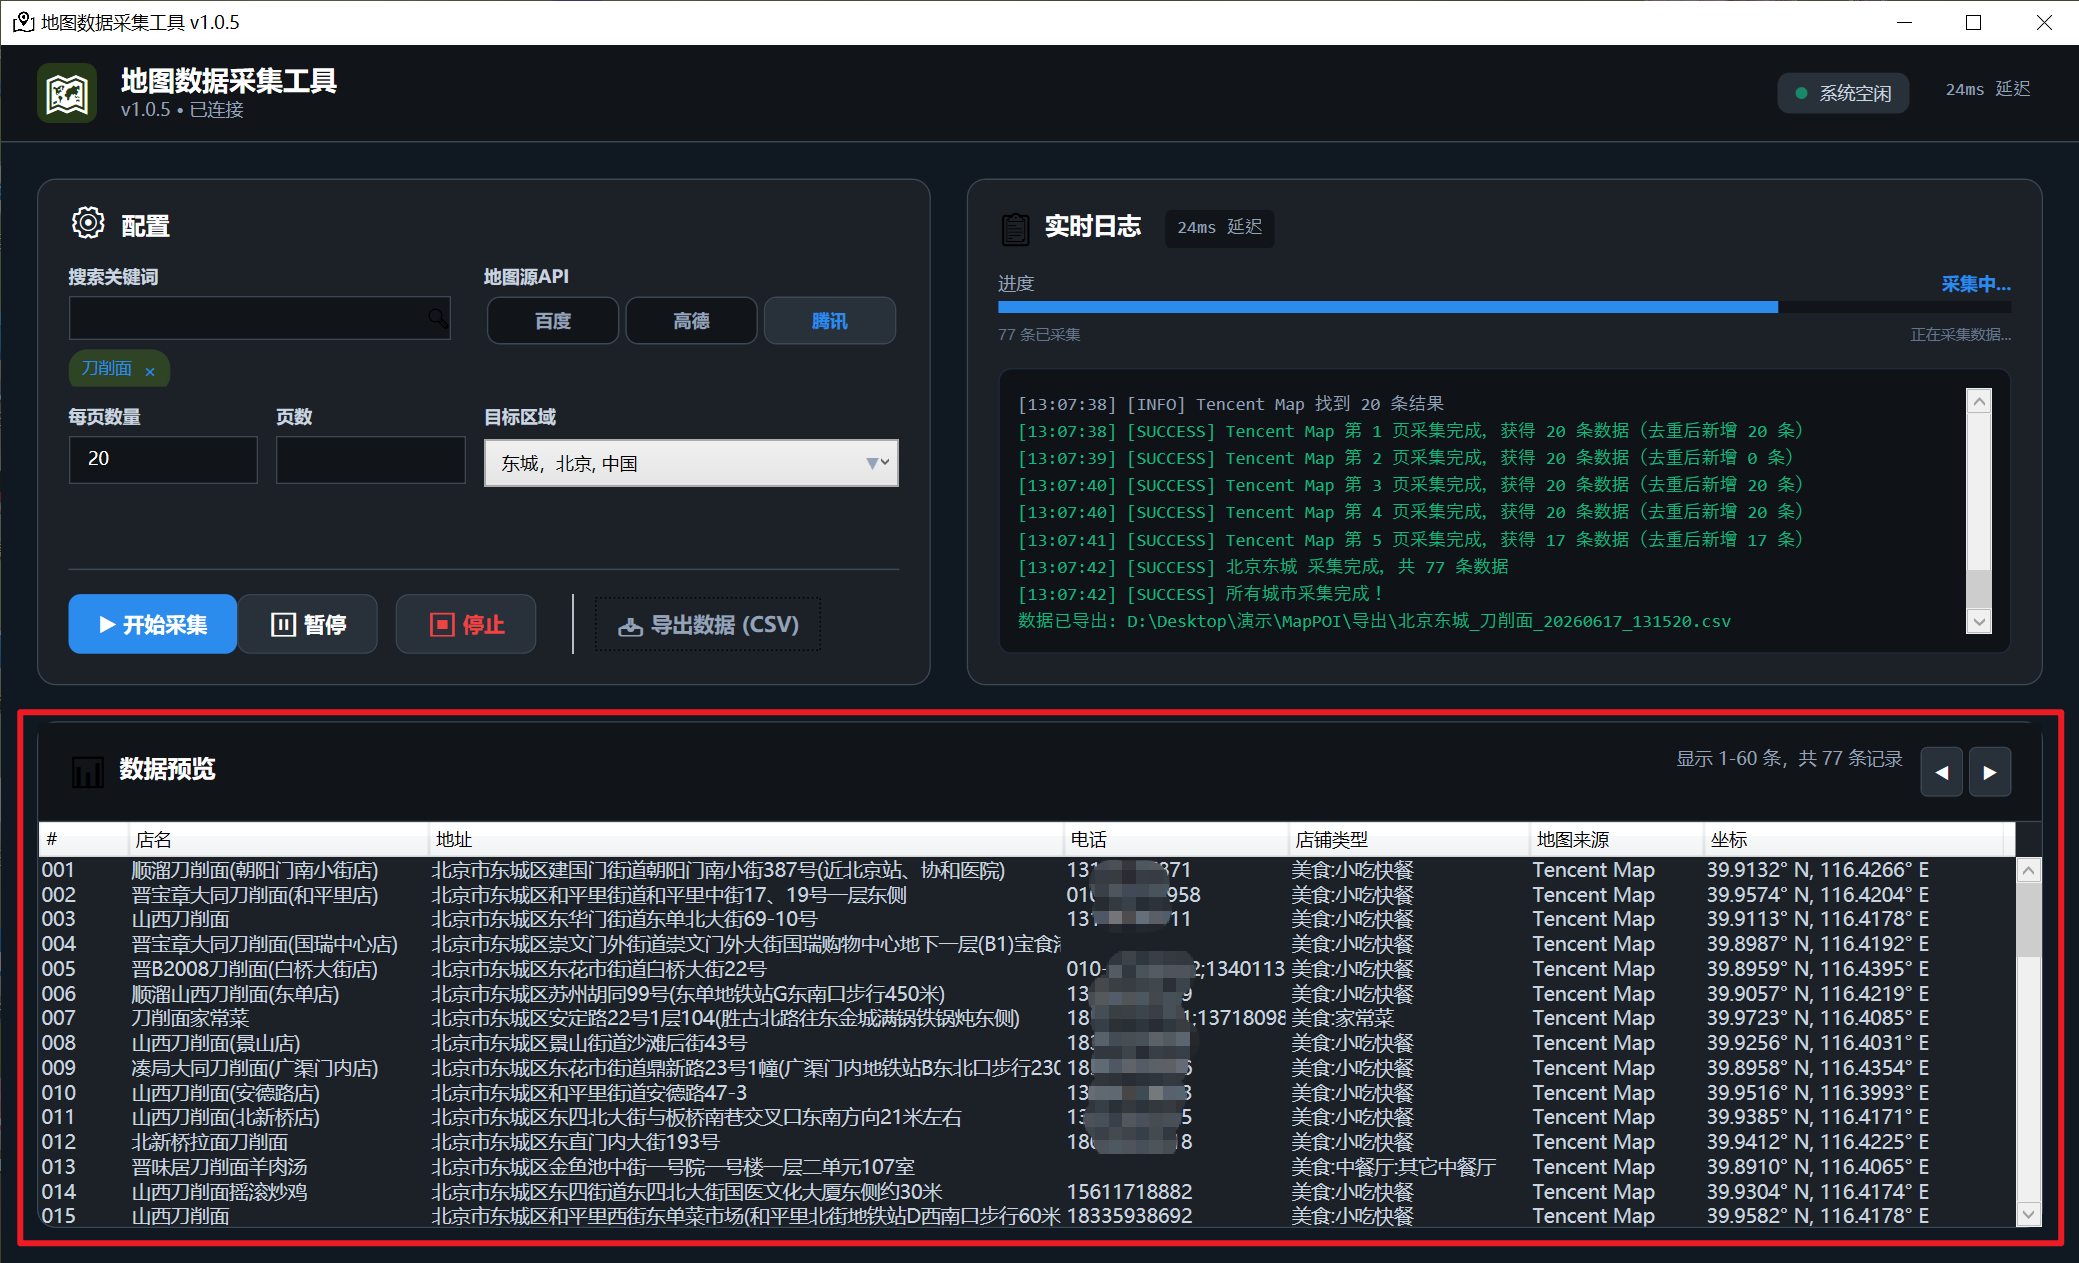
Task: Click the map app logo icon
Action: coord(67,93)
